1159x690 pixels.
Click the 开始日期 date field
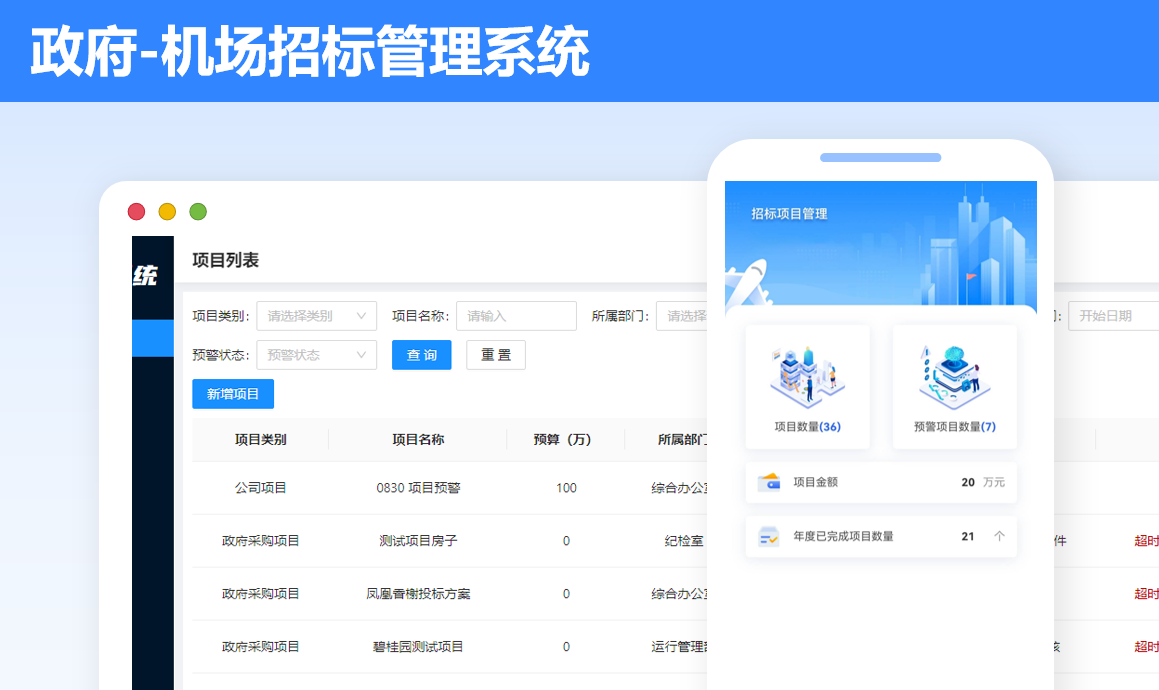1113,316
